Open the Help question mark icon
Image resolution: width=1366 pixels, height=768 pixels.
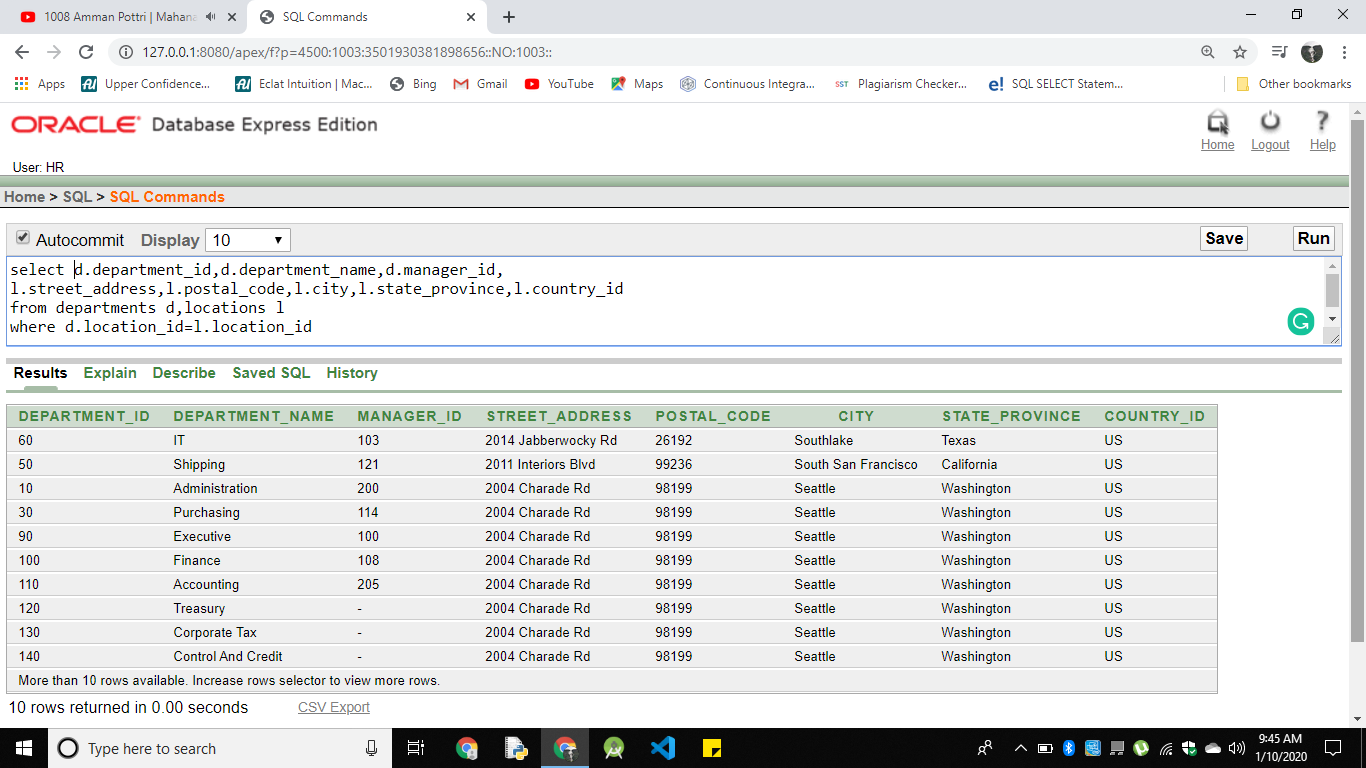point(1322,122)
